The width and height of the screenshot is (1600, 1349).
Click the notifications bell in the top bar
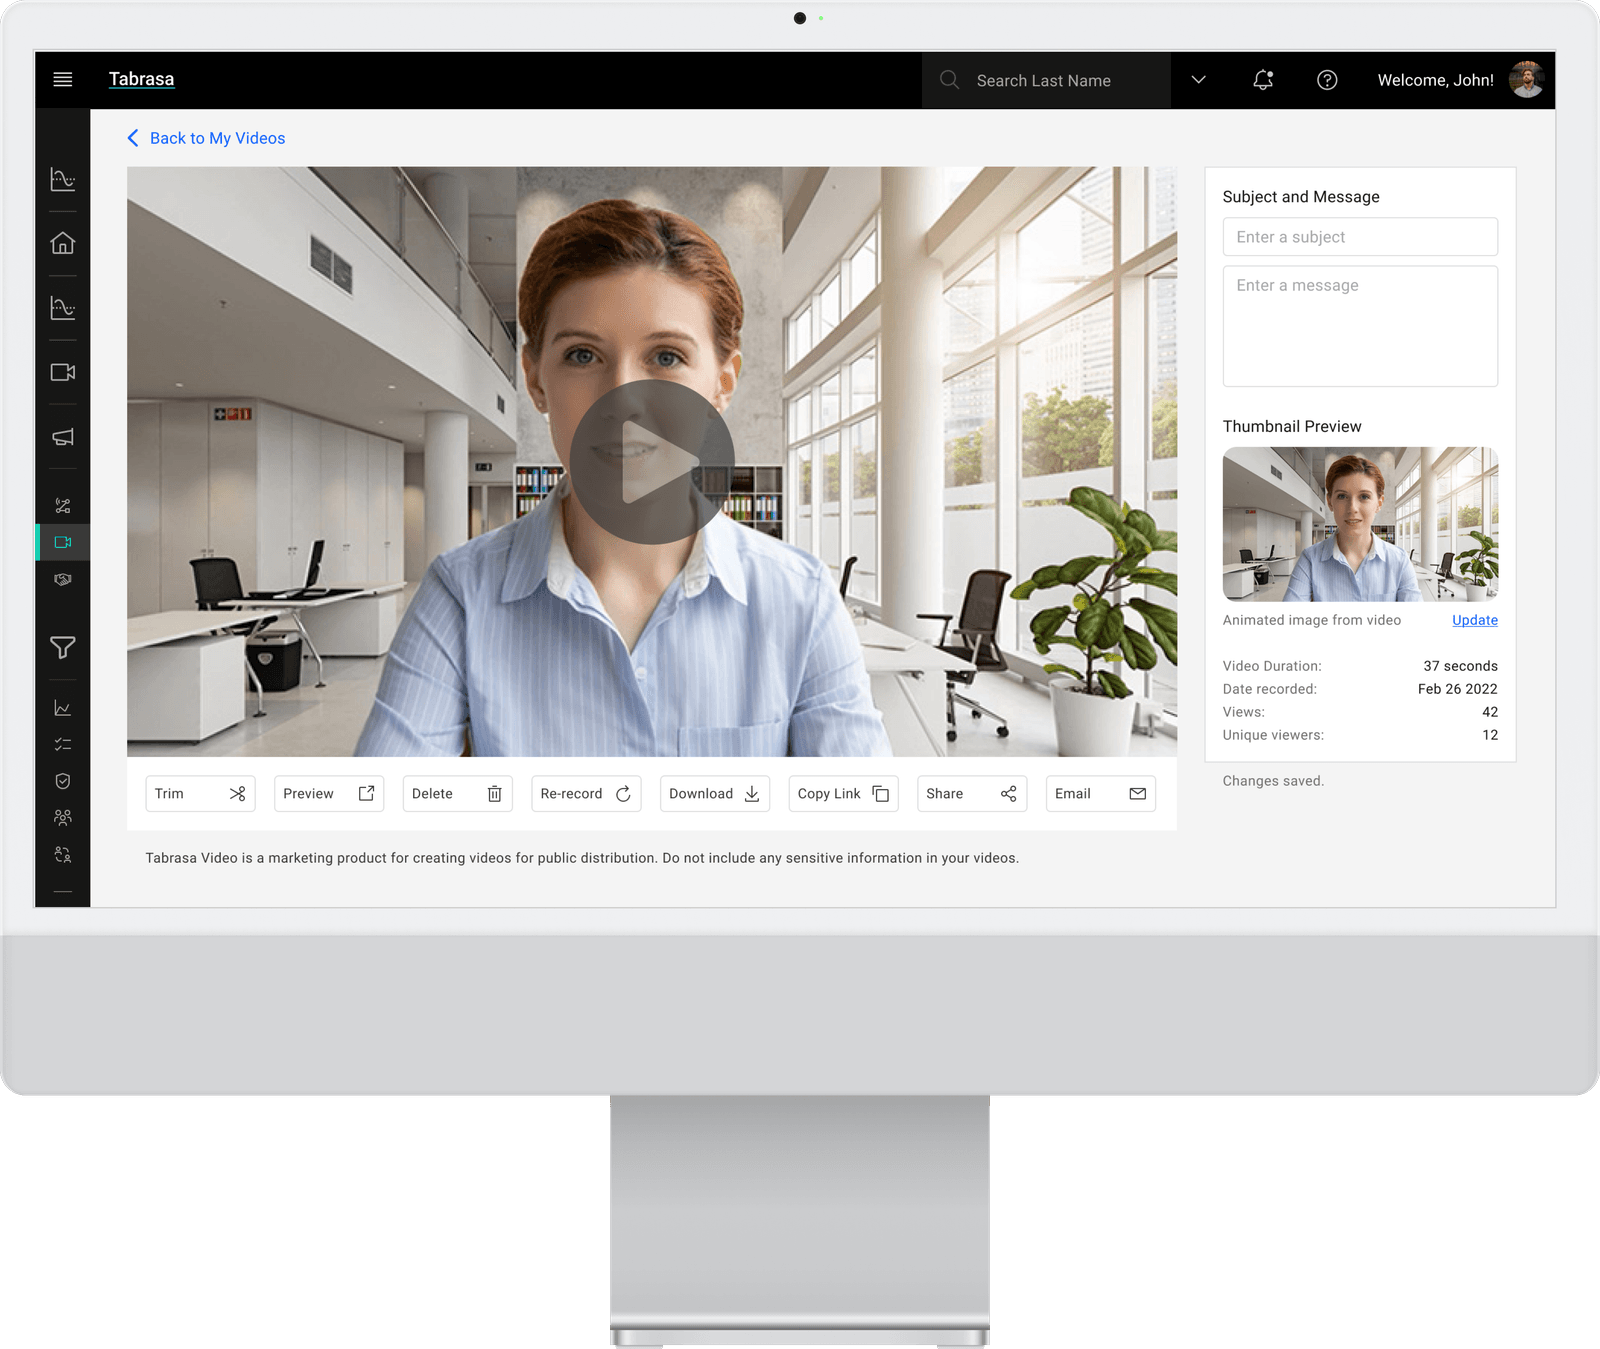(x=1262, y=80)
